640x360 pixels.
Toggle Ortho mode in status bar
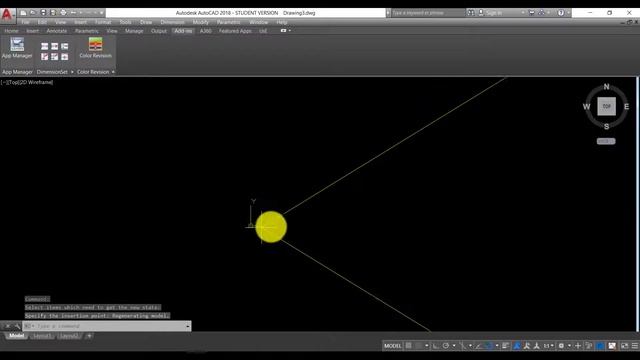point(436,346)
